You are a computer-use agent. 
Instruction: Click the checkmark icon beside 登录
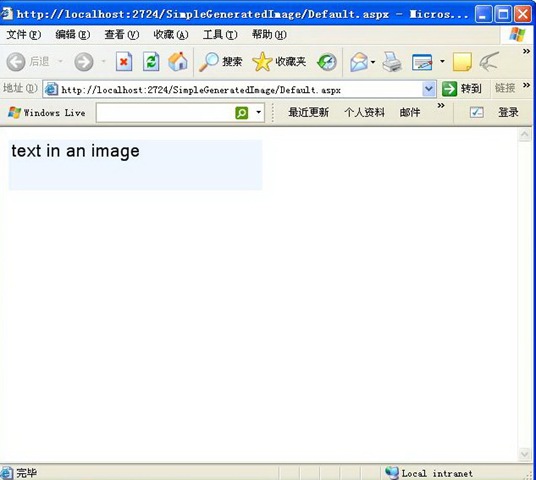[477, 112]
